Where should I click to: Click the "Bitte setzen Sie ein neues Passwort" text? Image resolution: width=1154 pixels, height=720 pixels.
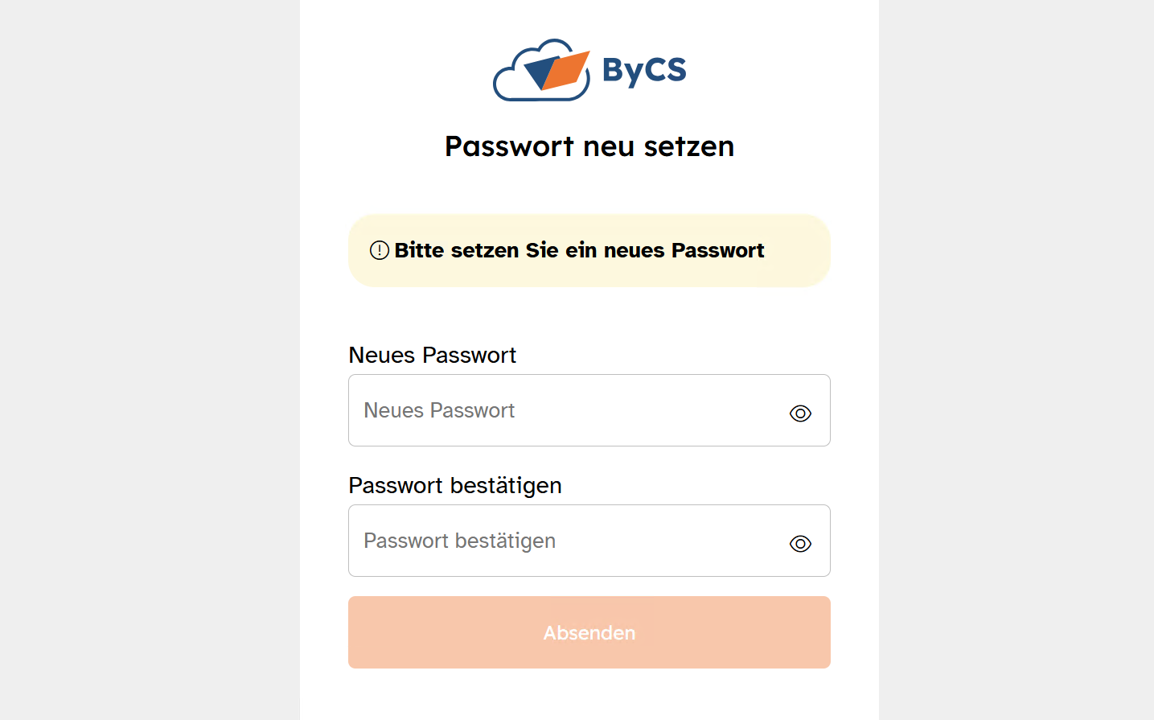579,250
